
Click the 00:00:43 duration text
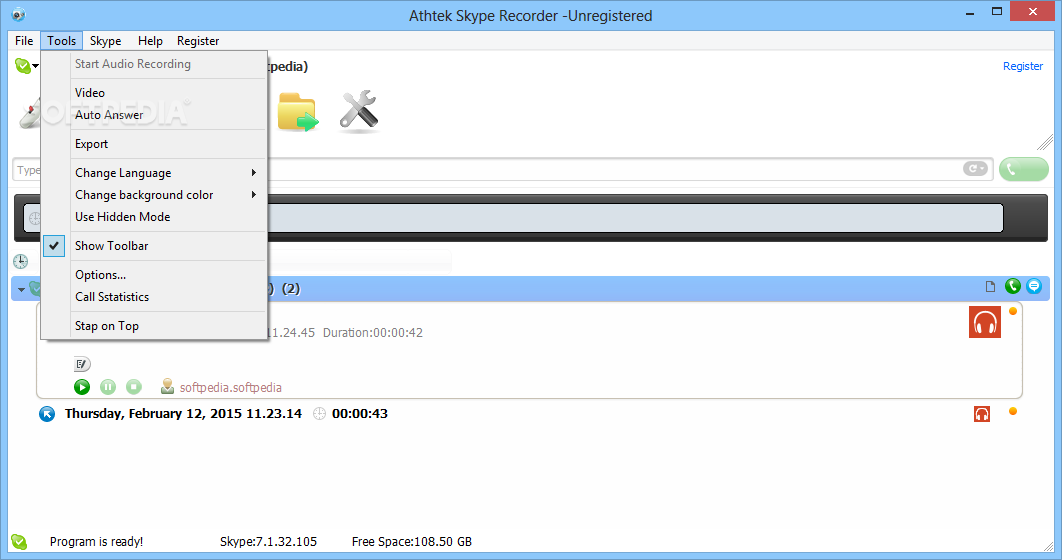360,414
